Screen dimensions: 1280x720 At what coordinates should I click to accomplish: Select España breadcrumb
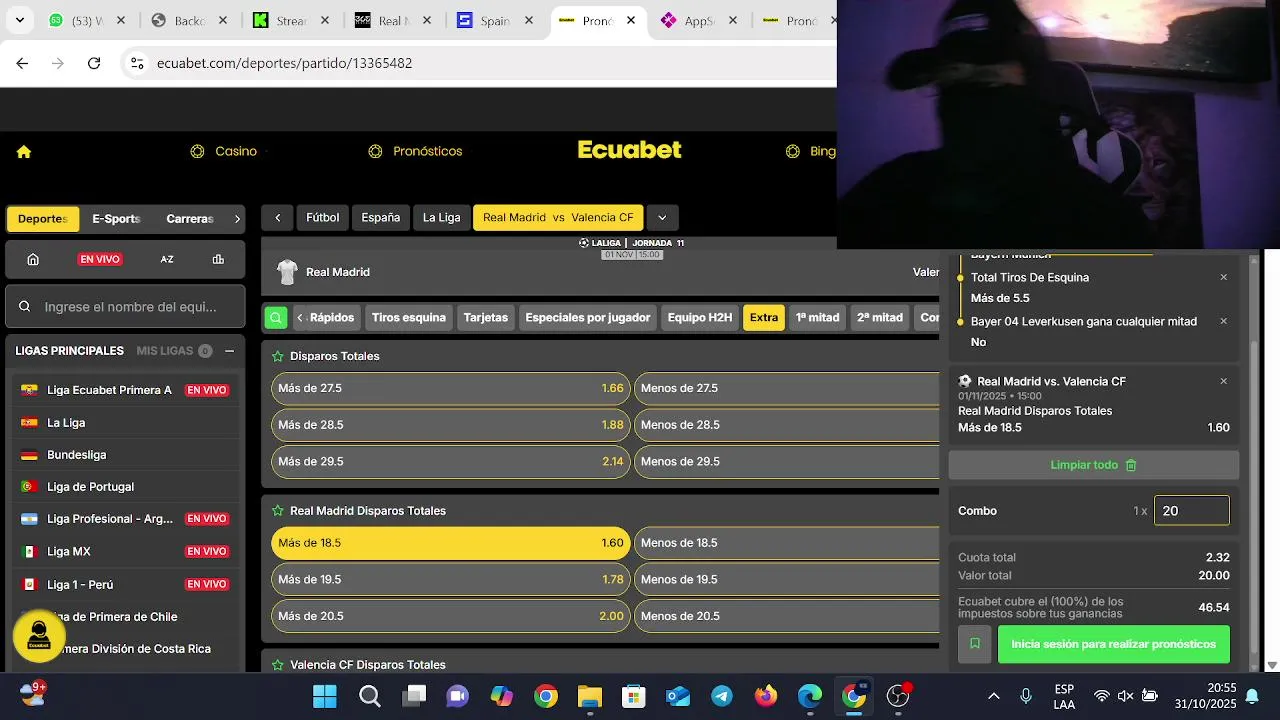(380, 218)
